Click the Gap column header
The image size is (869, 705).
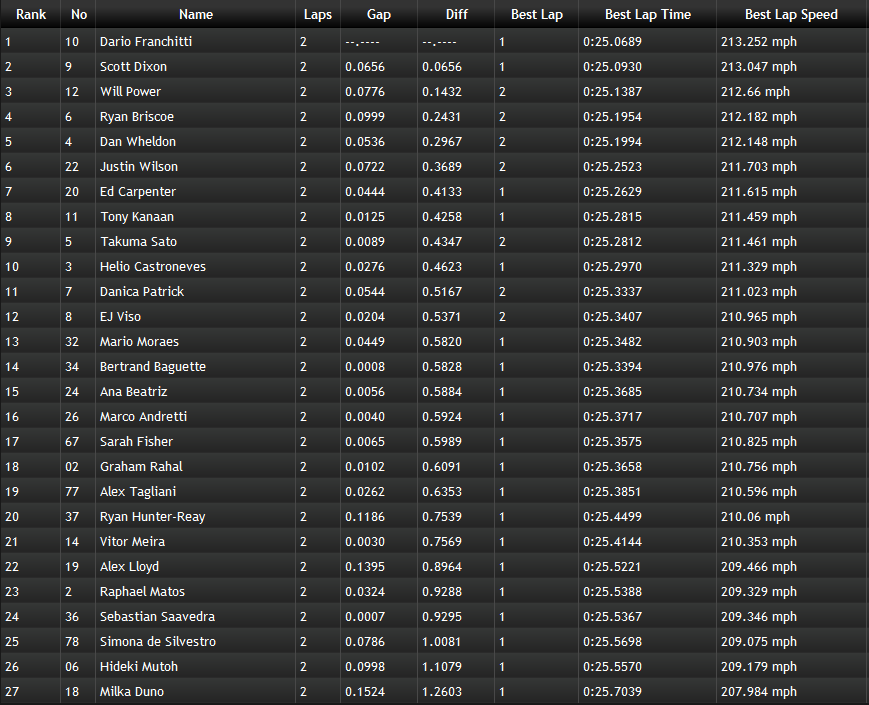click(x=378, y=14)
